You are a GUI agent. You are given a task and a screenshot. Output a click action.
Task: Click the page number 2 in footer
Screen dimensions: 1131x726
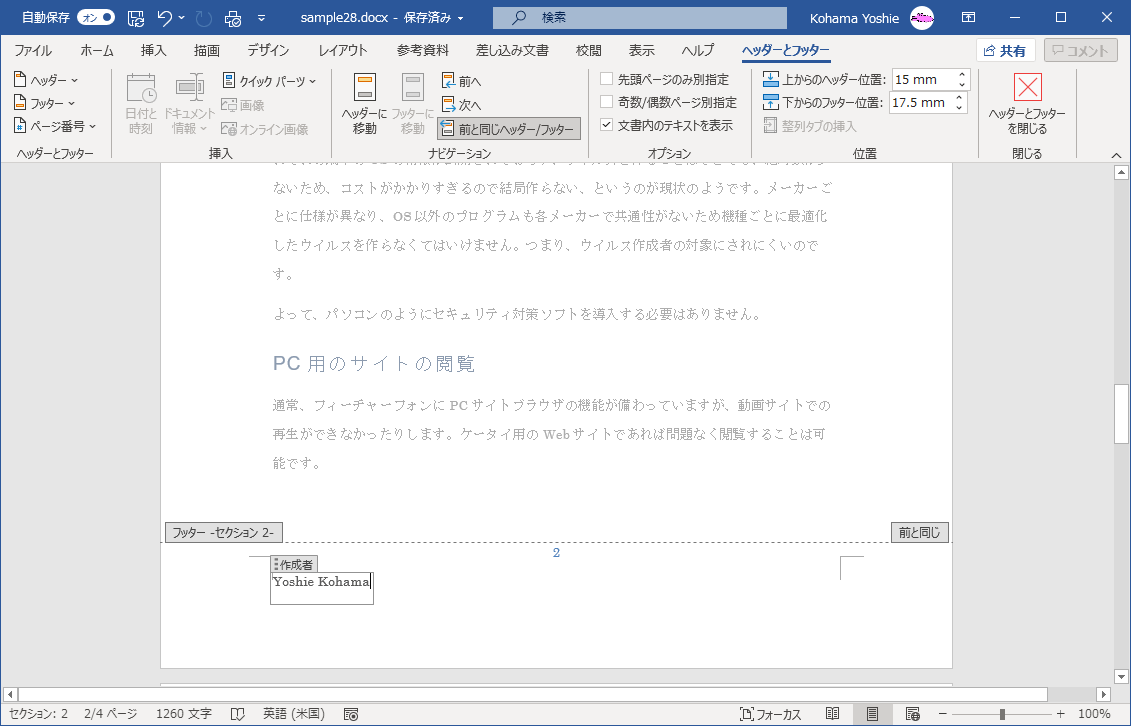click(556, 553)
